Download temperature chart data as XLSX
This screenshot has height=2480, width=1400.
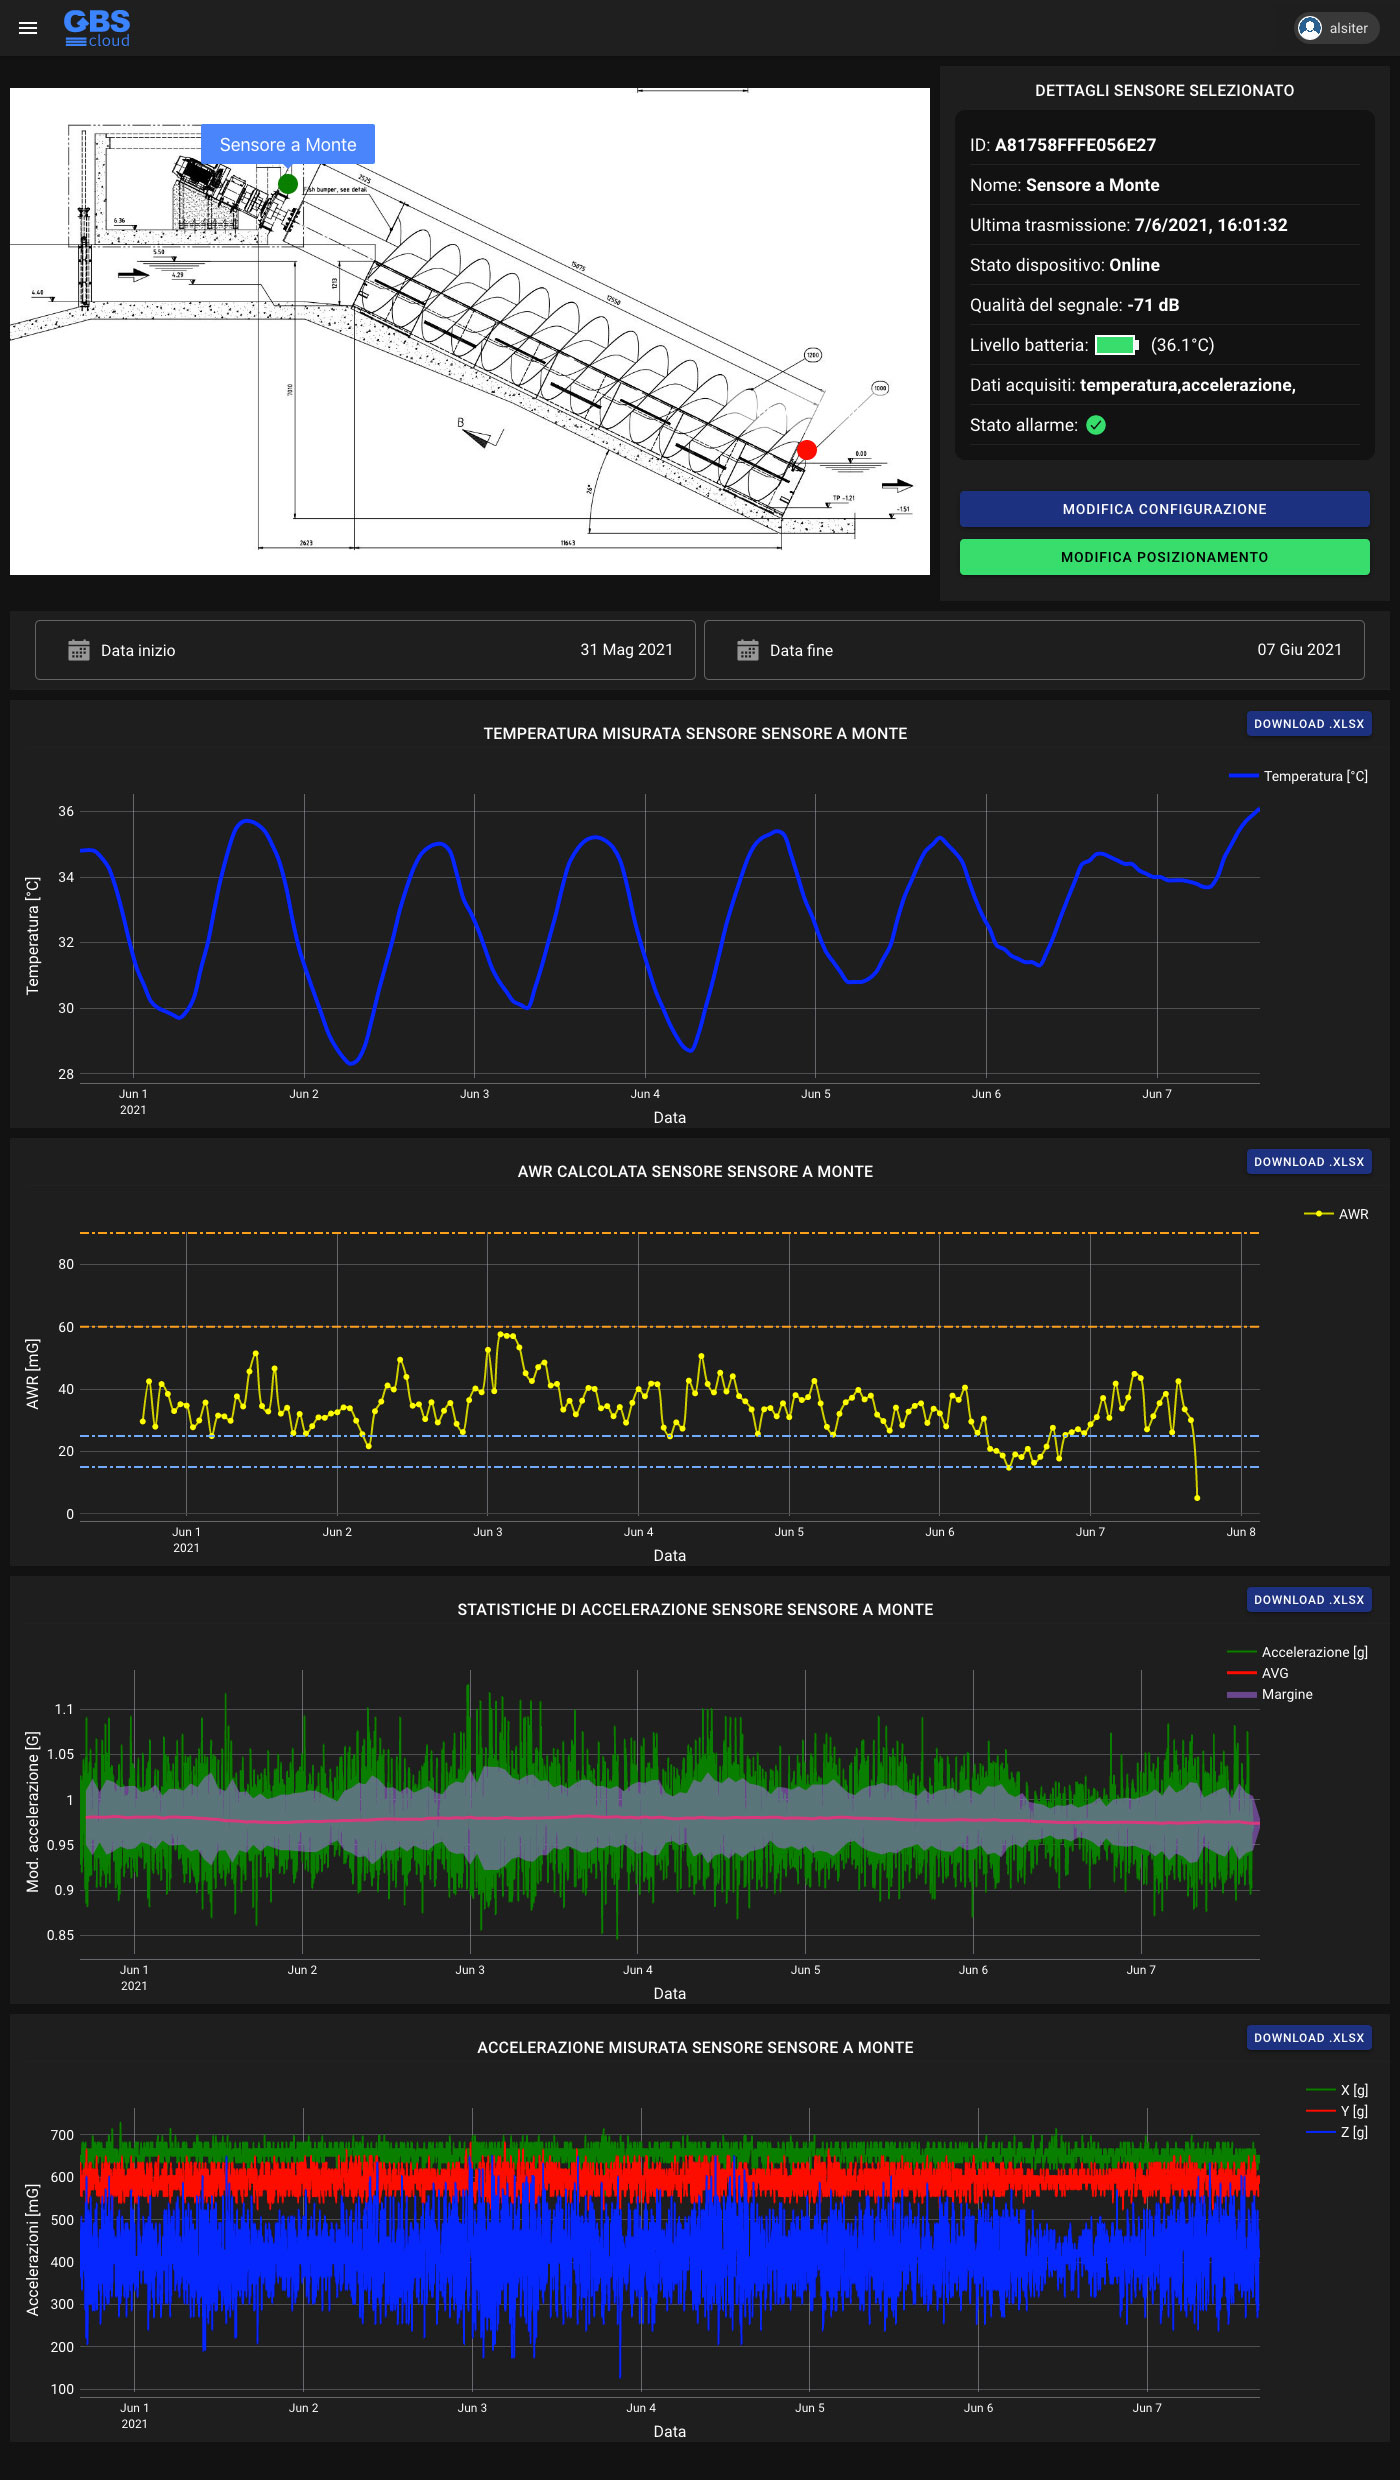point(1309,724)
